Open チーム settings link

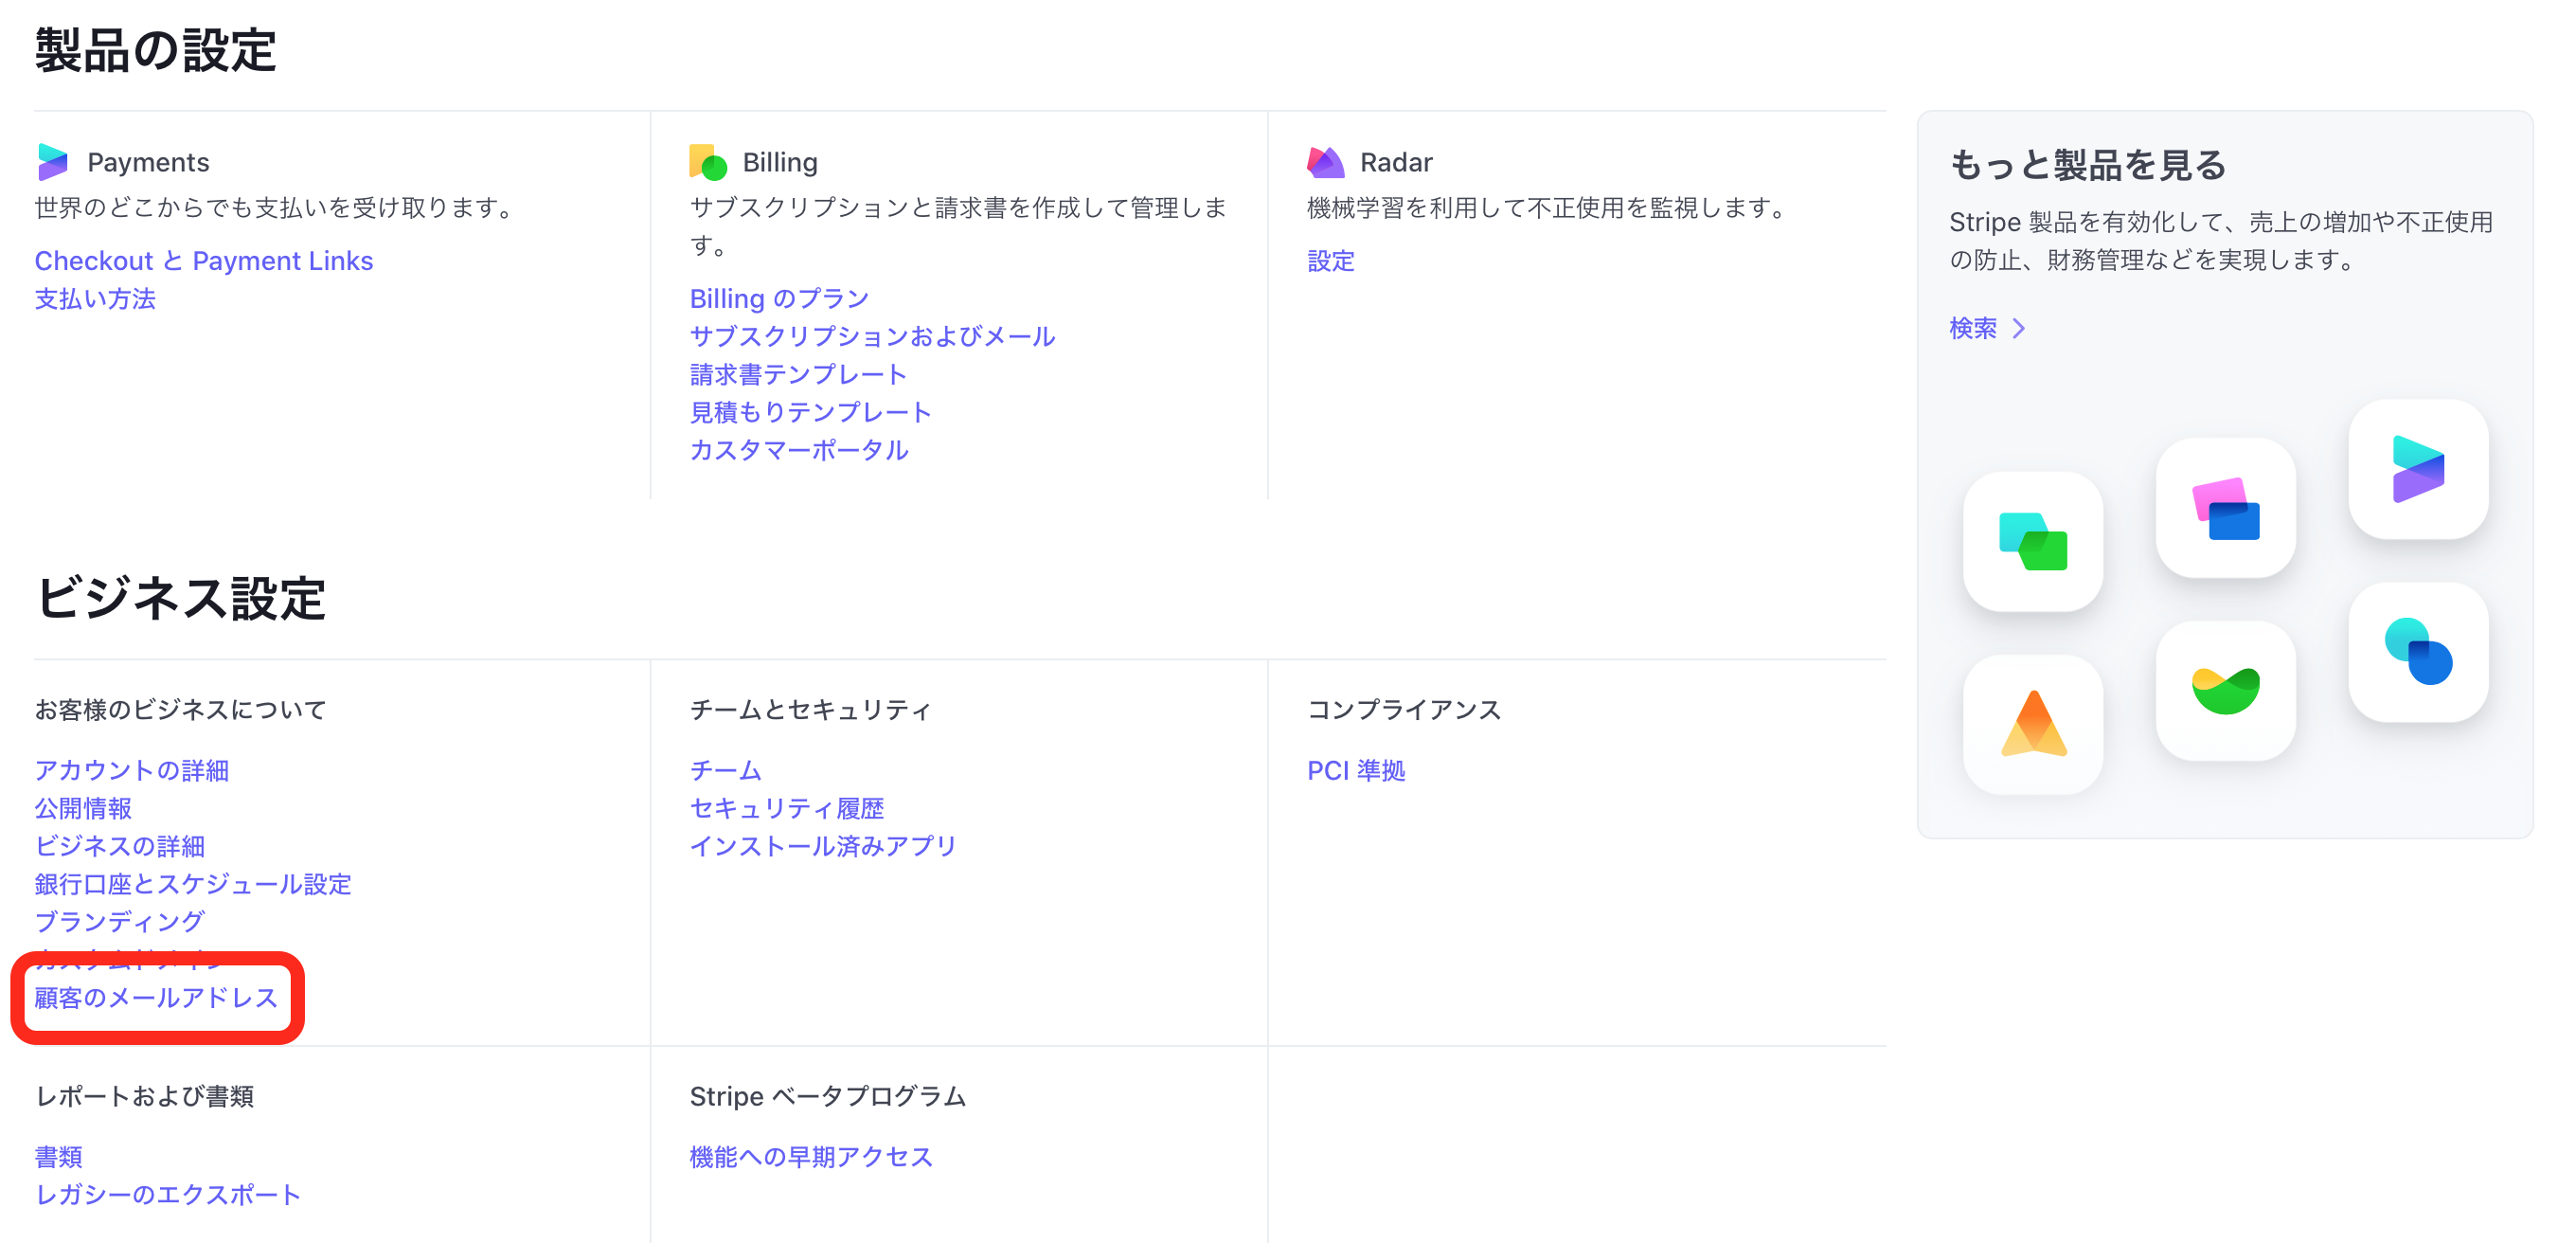tap(726, 771)
